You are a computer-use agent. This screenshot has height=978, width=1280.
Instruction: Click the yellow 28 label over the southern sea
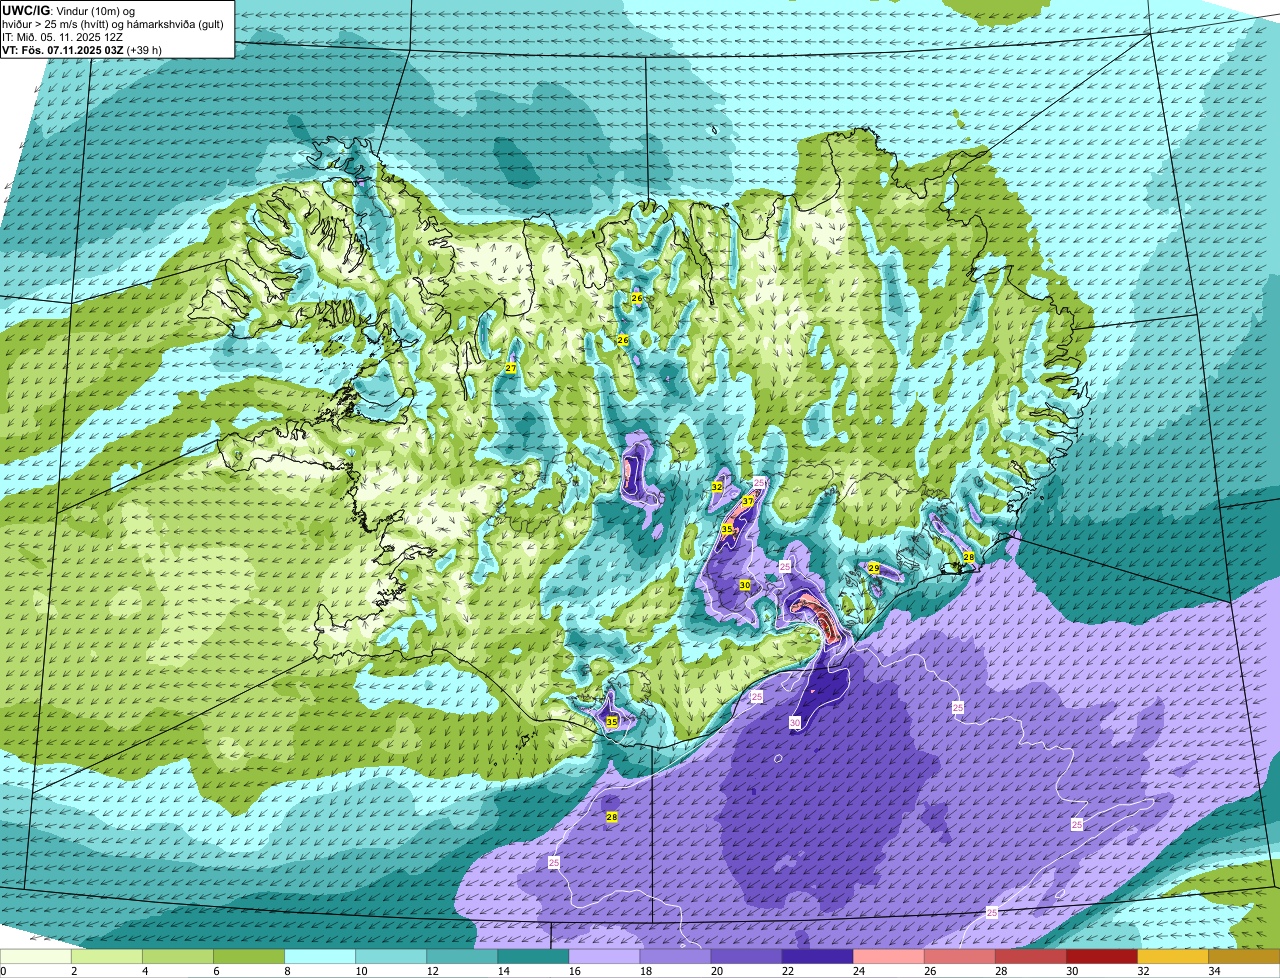[x=612, y=817]
